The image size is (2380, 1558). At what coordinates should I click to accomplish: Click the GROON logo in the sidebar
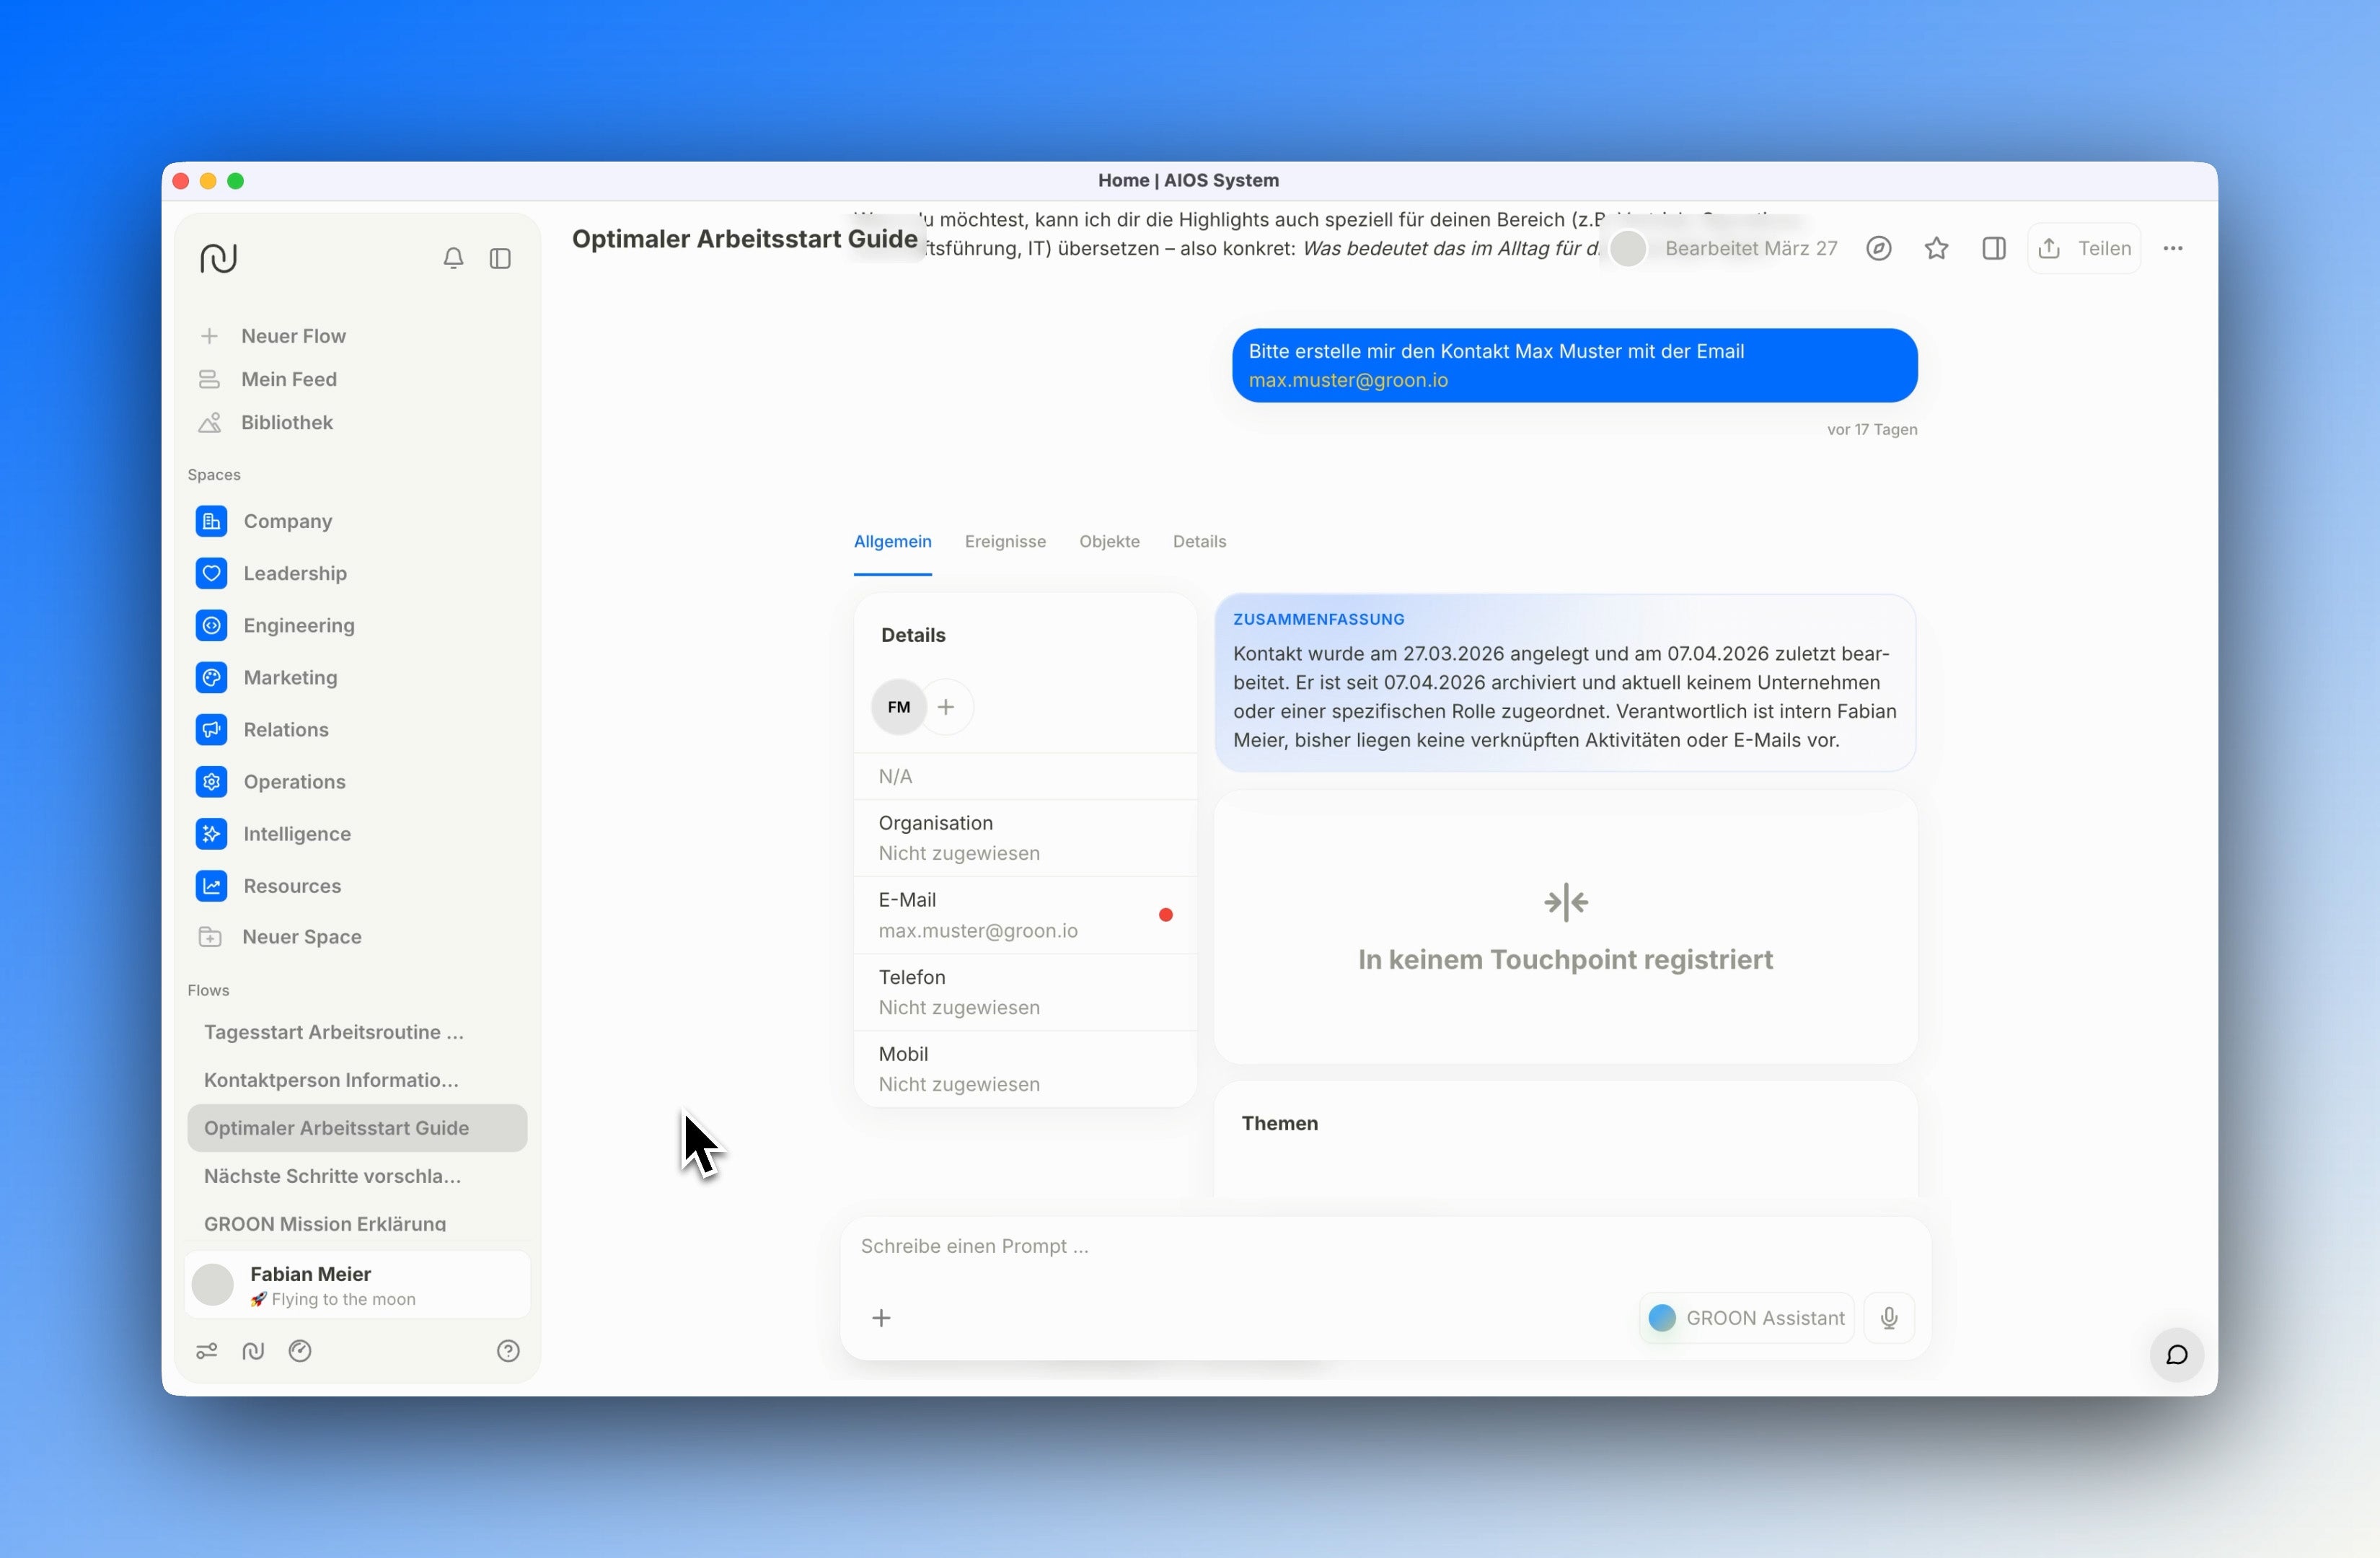[x=218, y=258]
